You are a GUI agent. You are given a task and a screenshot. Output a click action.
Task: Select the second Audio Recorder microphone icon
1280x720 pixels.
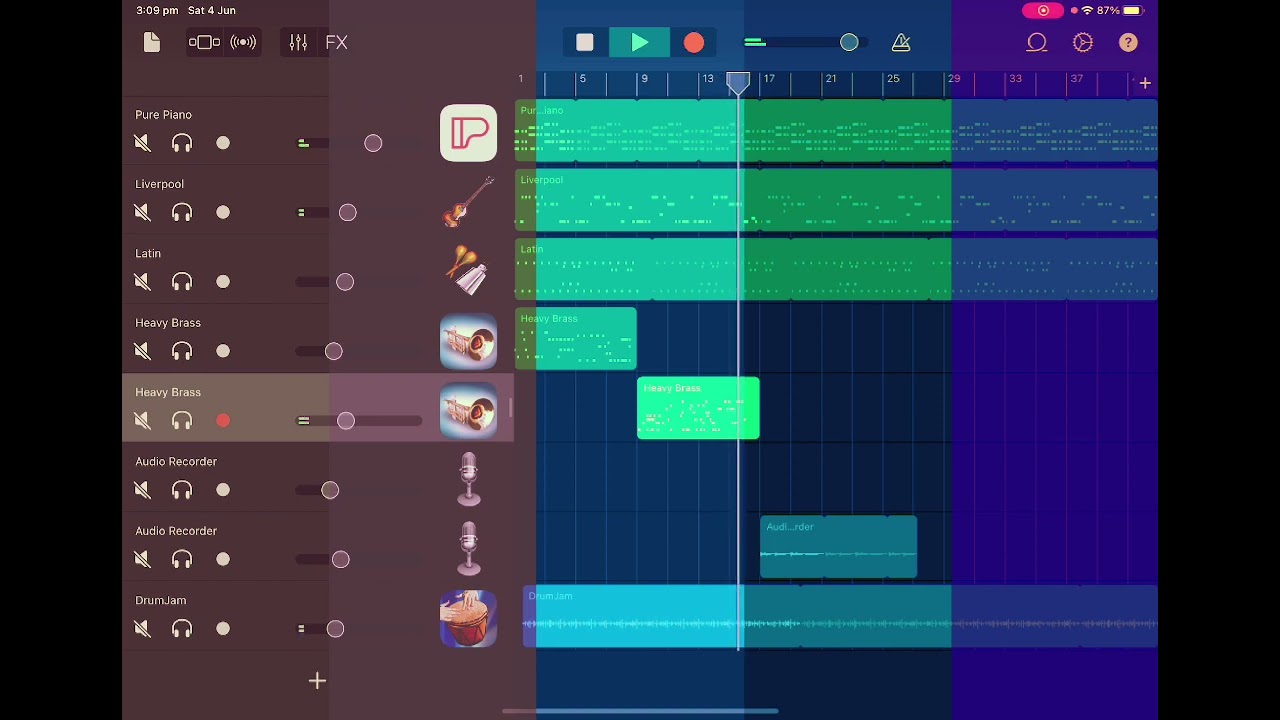click(468, 549)
